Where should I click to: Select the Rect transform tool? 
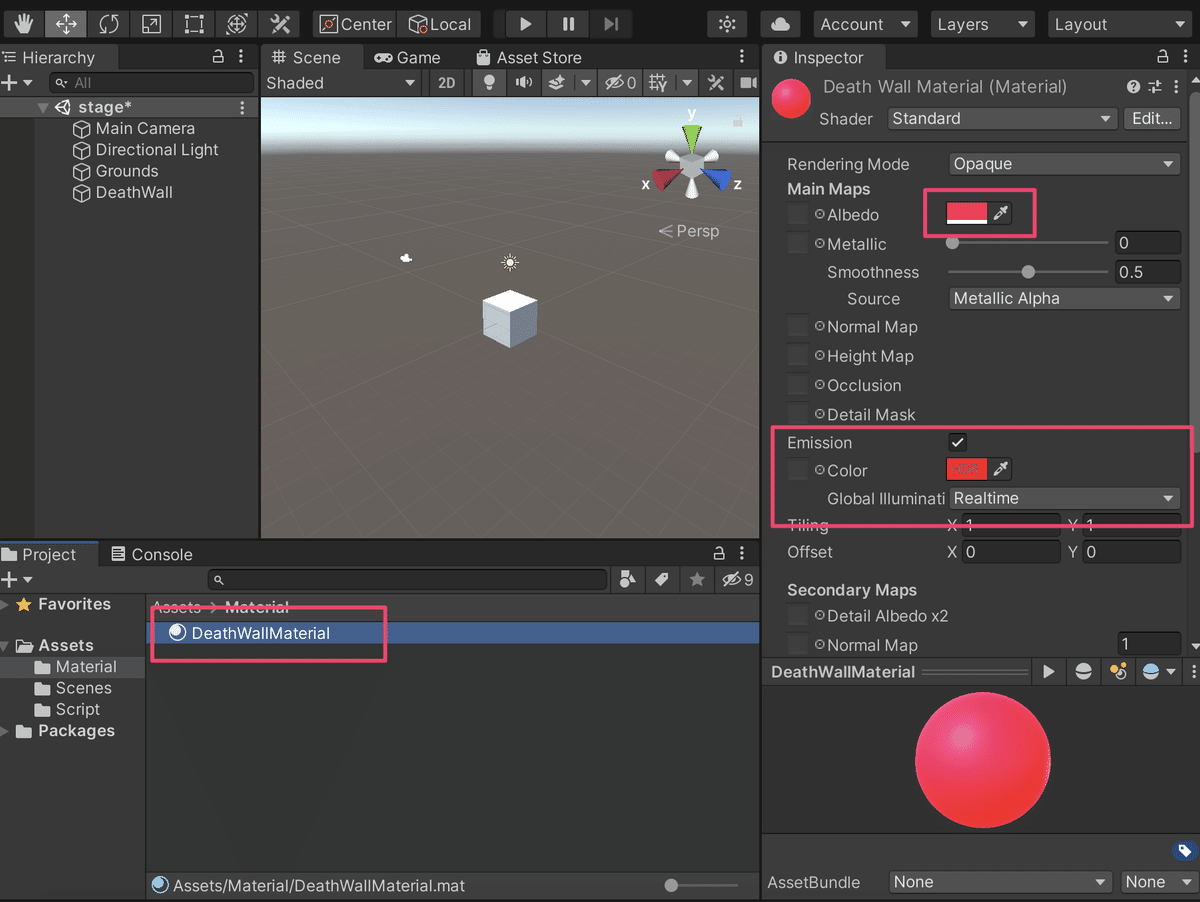[194, 24]
